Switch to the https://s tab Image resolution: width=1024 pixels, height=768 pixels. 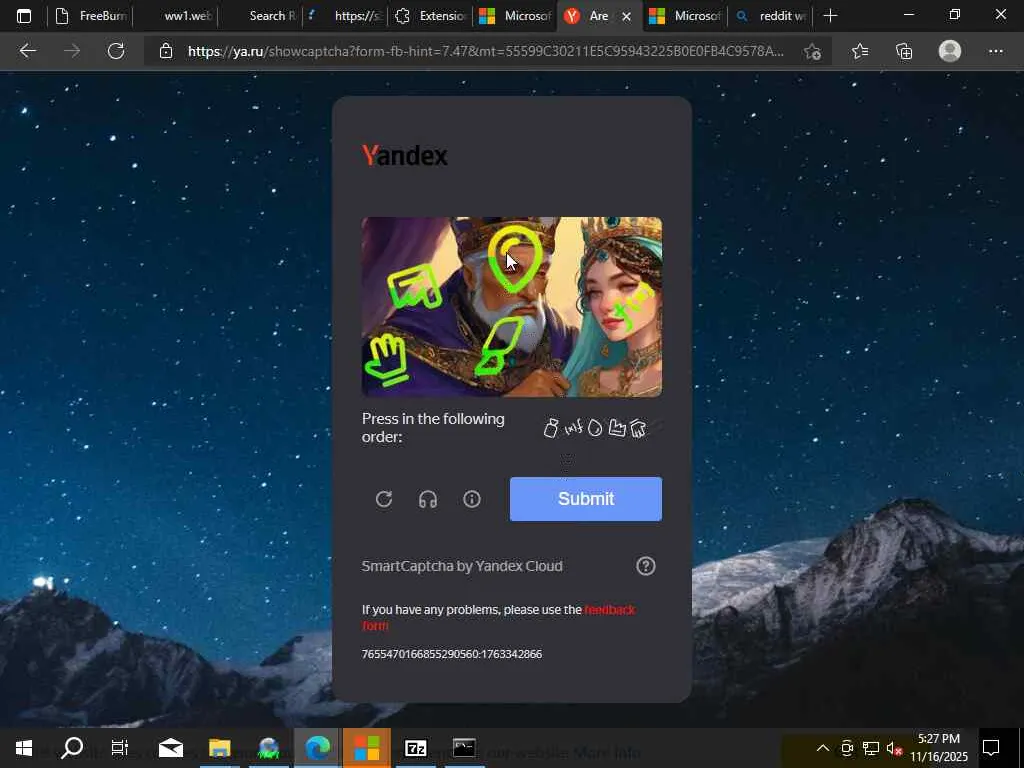345,16
